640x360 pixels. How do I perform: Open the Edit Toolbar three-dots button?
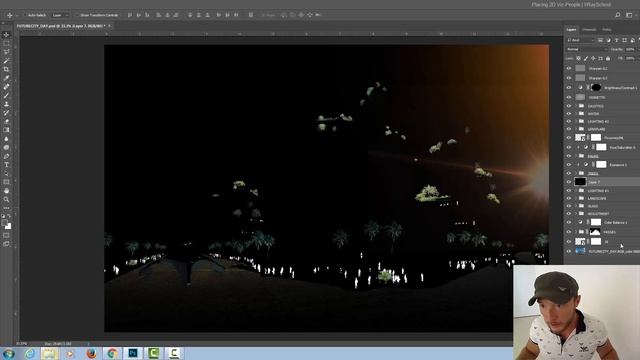6,208
